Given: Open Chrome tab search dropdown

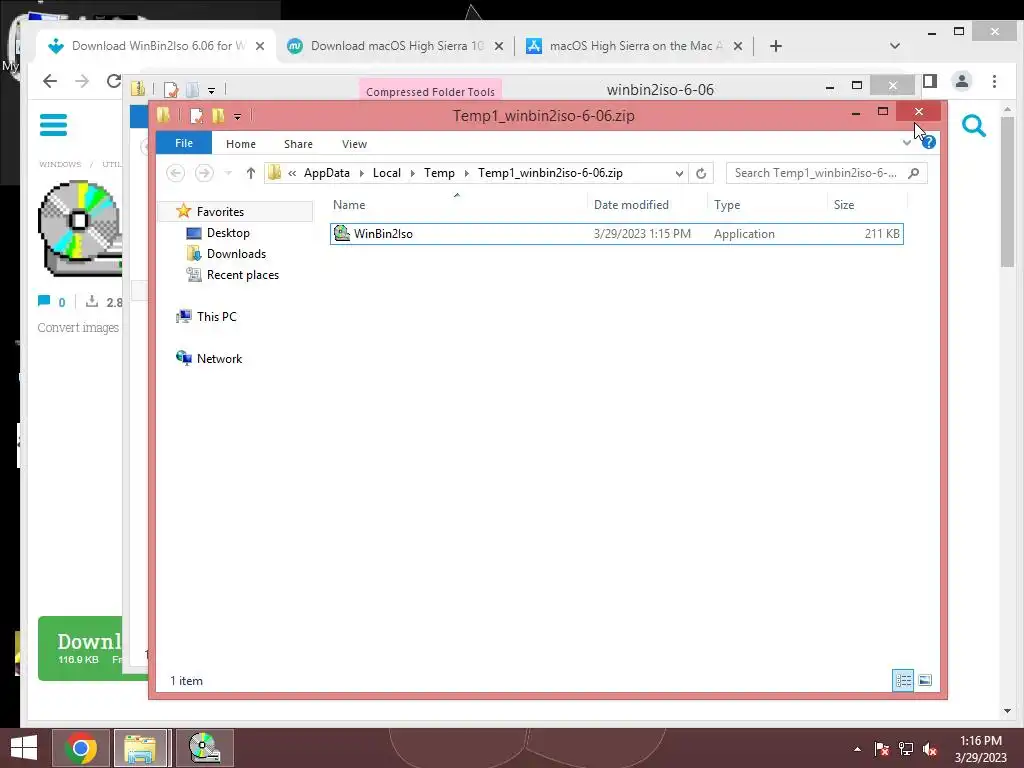Looking at the screenshot, I should tap(895, 46).
